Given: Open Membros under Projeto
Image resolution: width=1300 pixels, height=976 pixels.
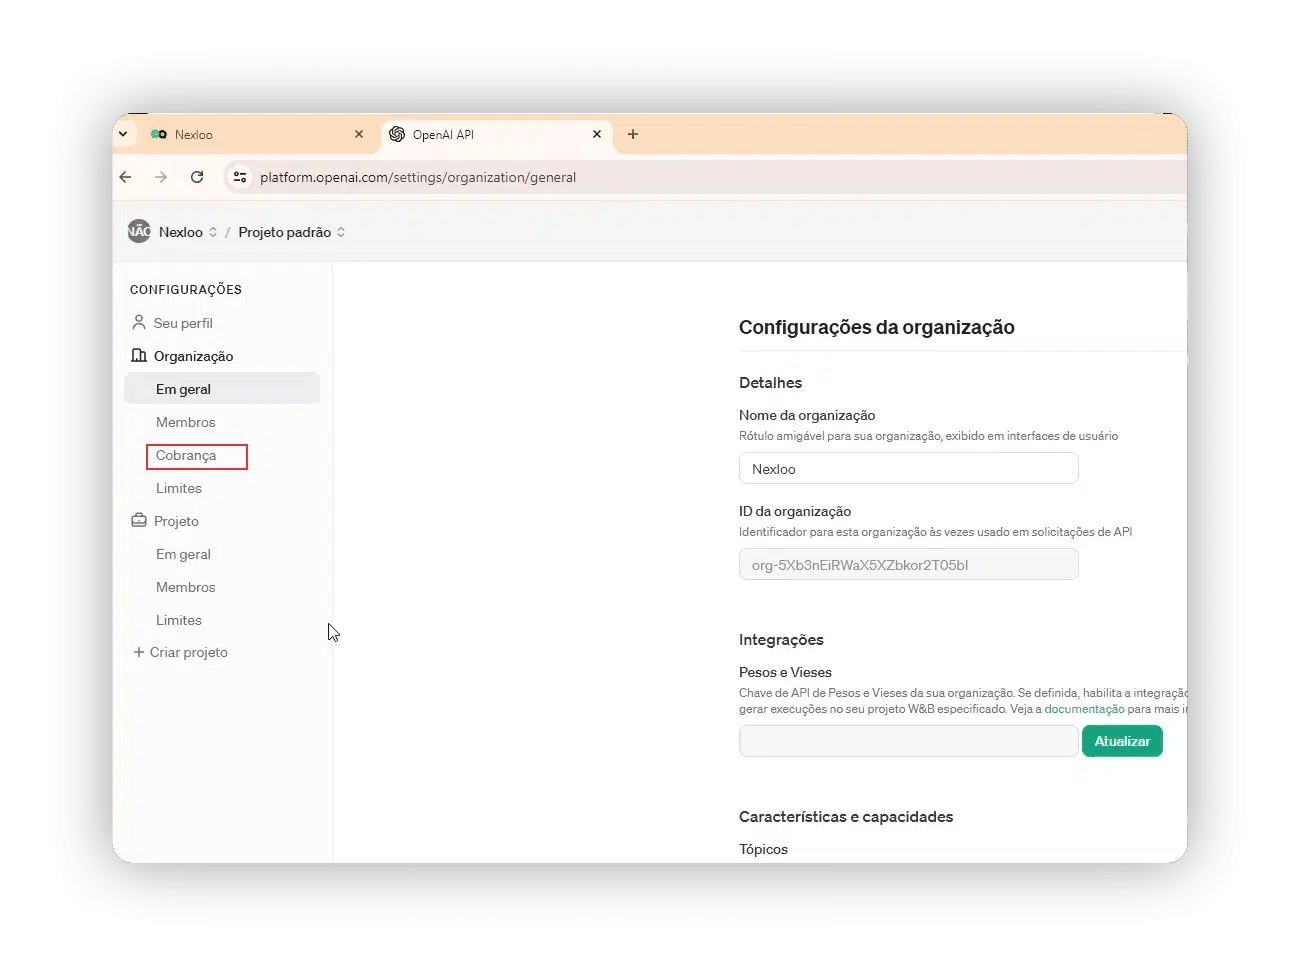Looking at the screenshot, I should 185,587.
